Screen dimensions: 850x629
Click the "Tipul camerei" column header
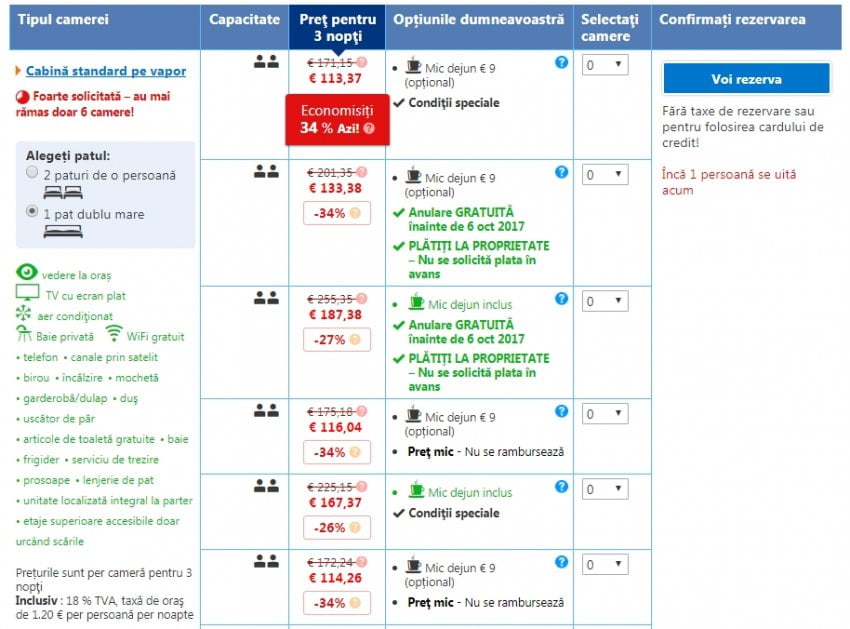point(62,19)
